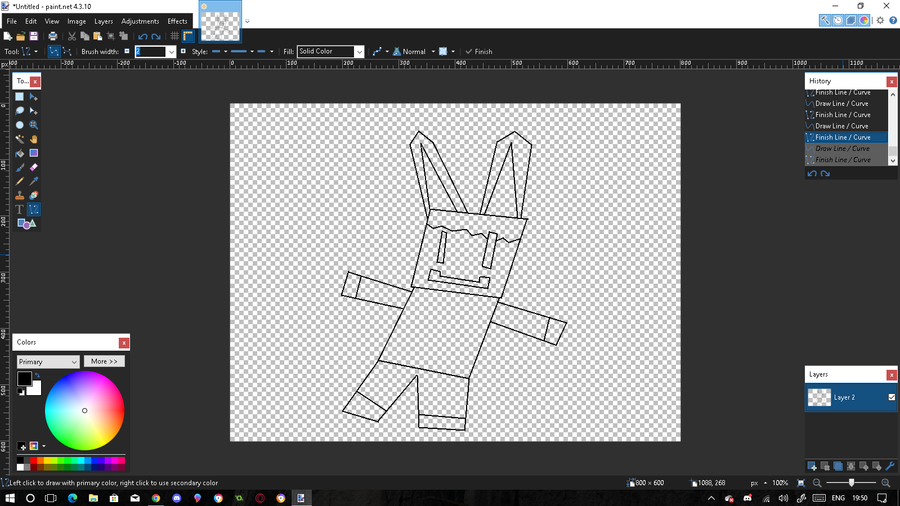Viewport: 900px width, 506px height.
Task: Open the Tool chooser dropdown
Action: (30, 52)
